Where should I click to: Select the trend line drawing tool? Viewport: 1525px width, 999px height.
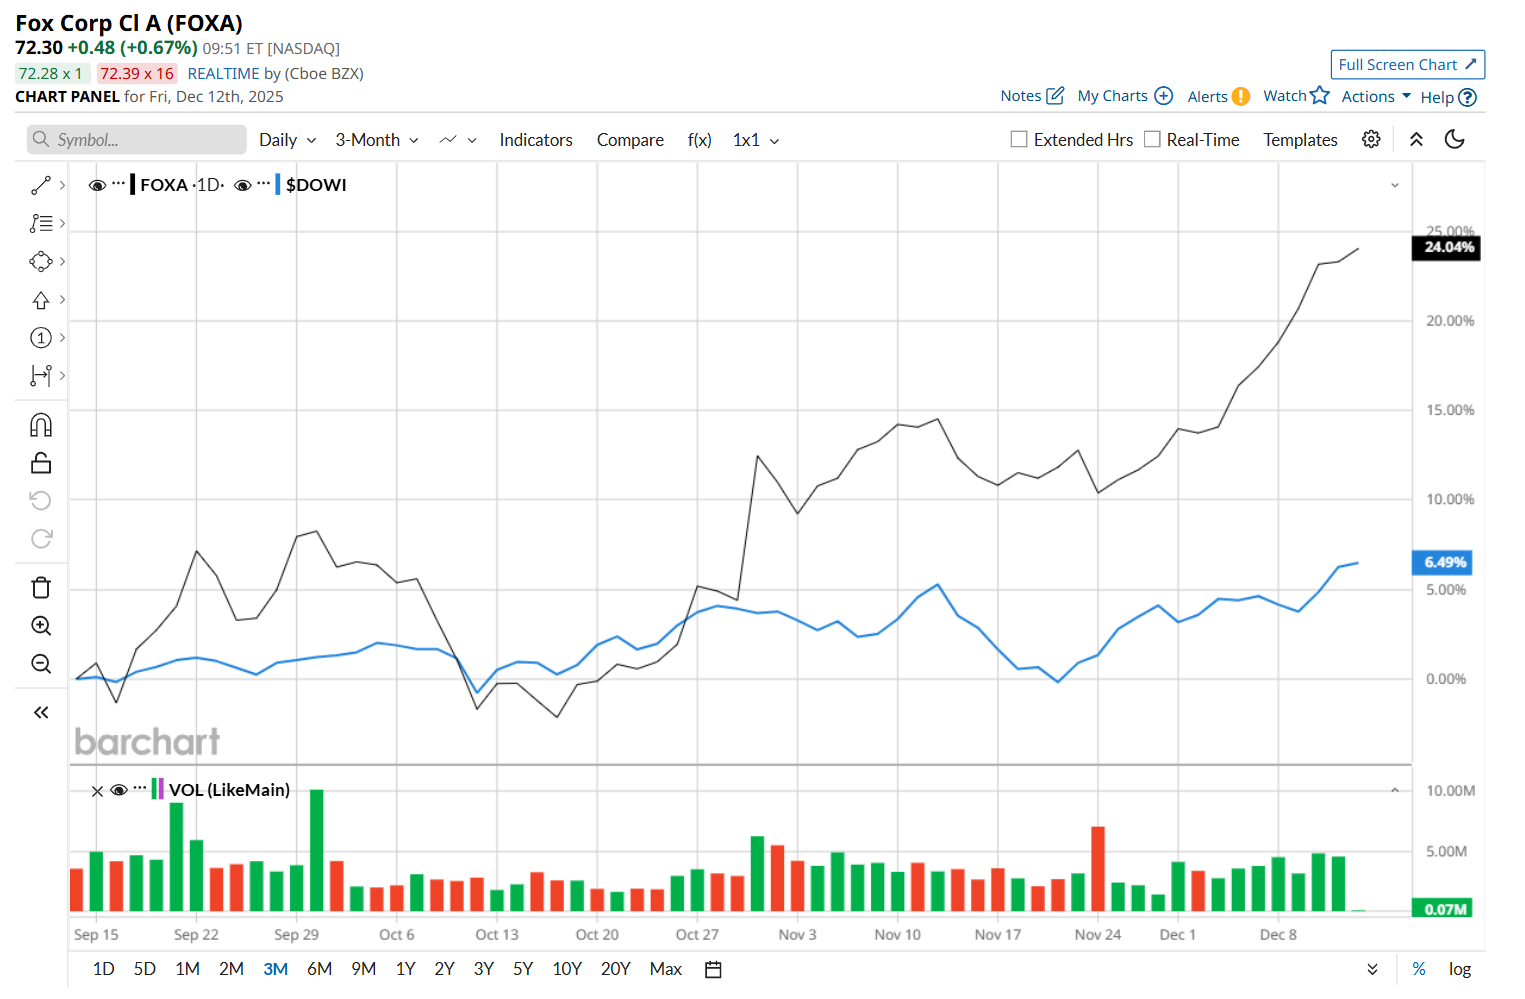(x=41, y=185)
